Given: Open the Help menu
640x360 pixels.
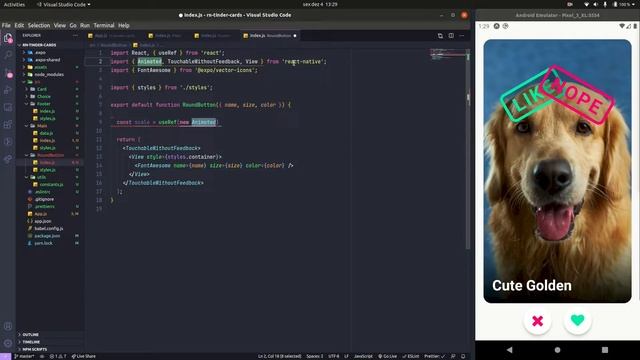Looking at the screenshot, I should (124, 25).
